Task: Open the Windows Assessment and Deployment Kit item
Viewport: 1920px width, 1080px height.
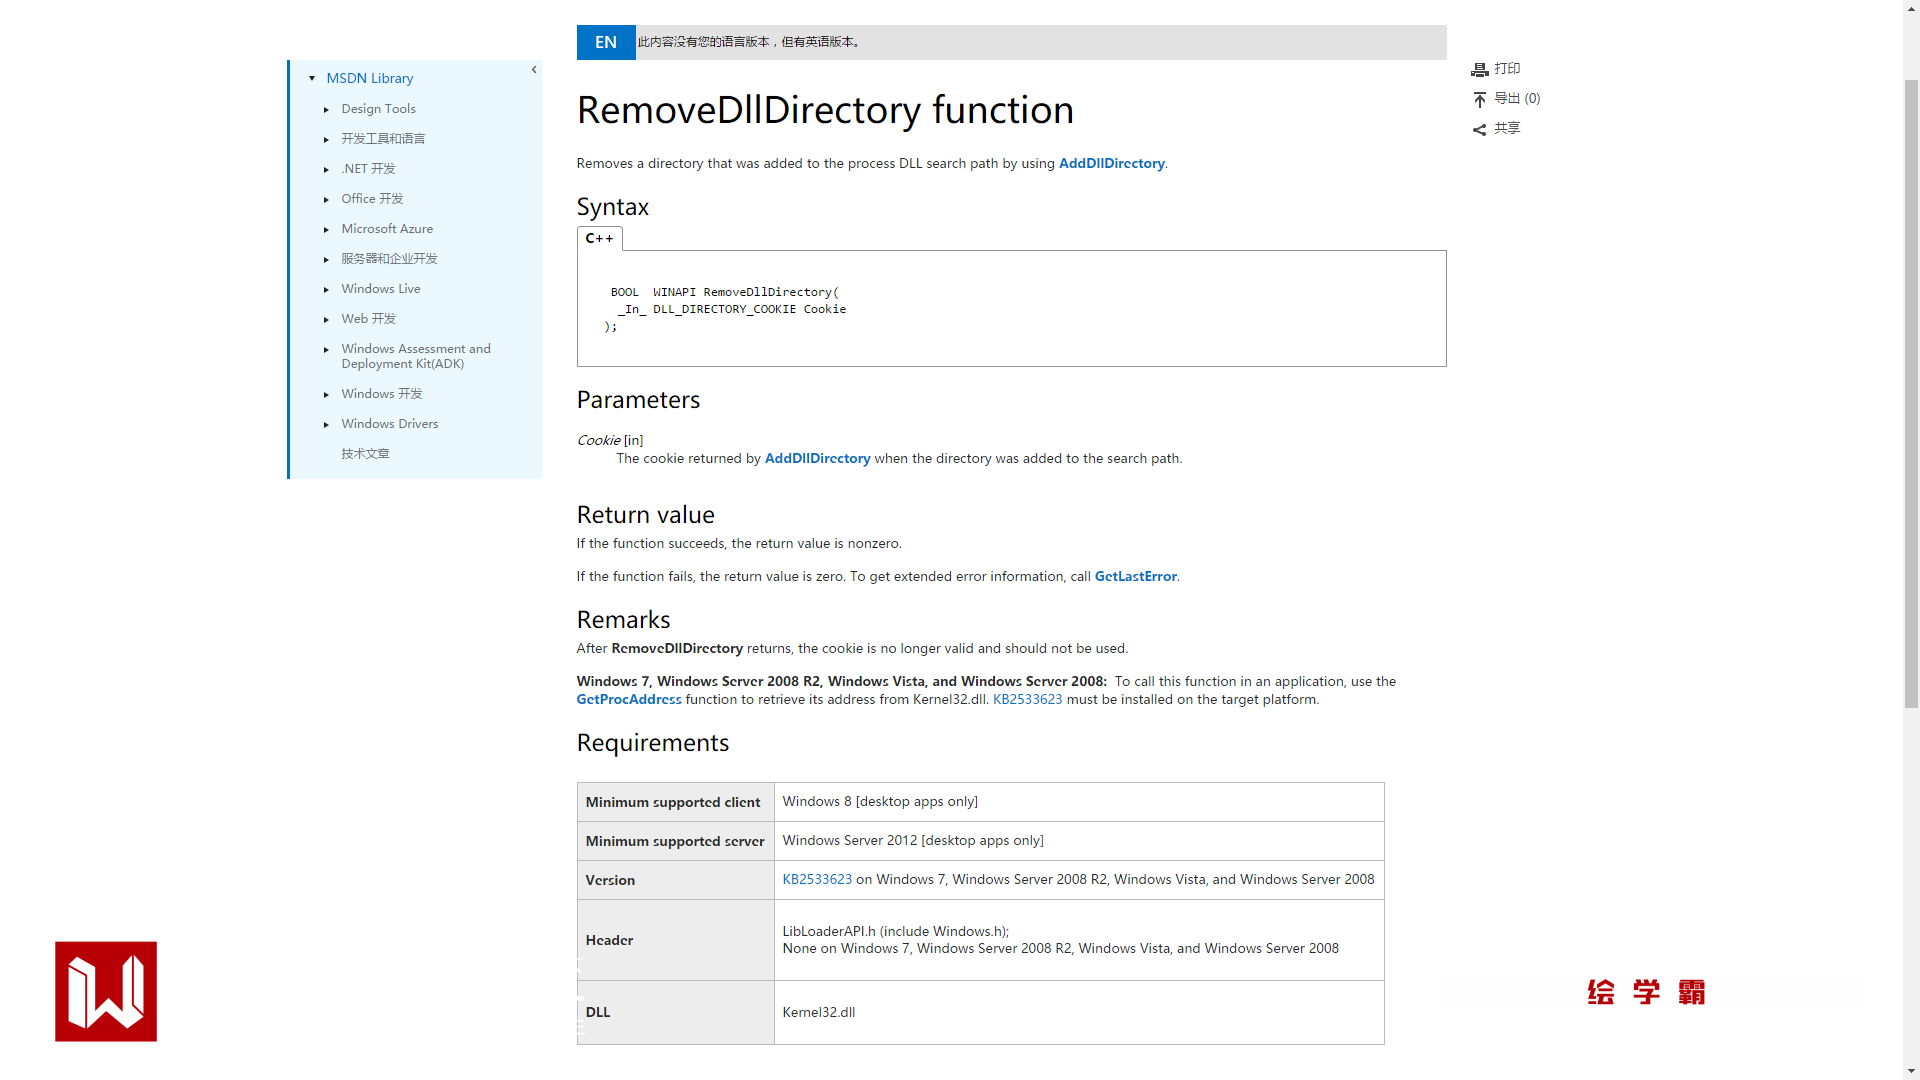Action: click(415, 356)
